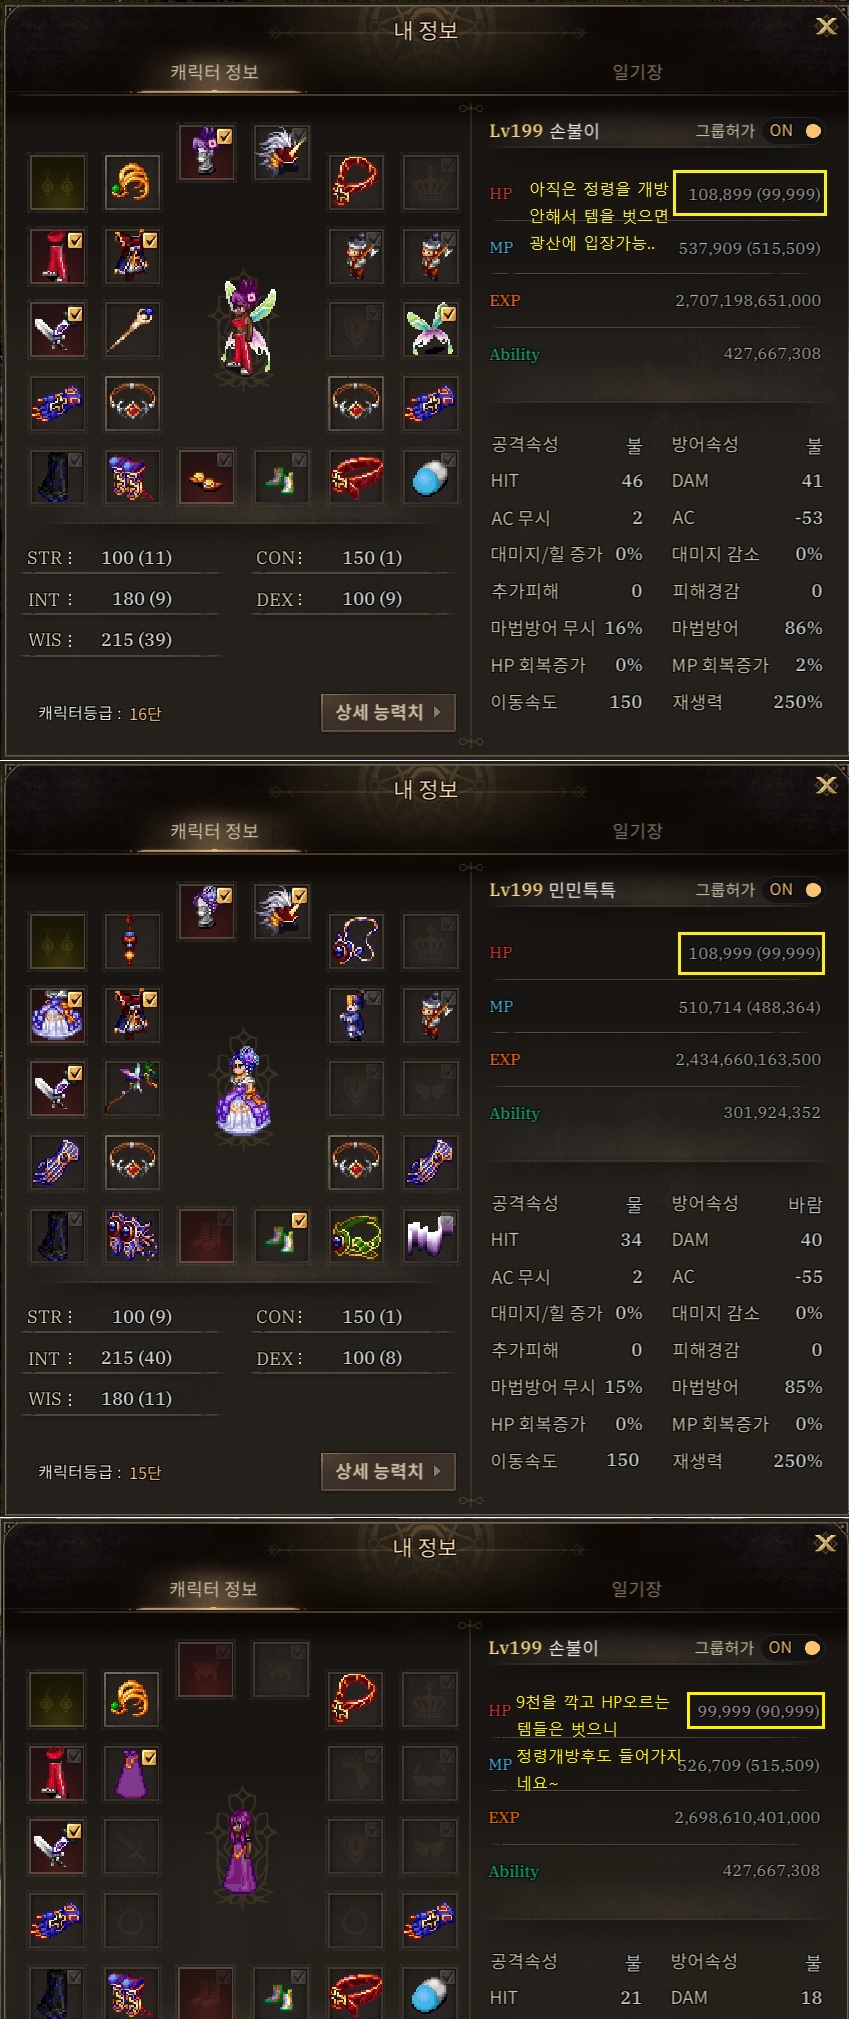Select 캐릭터 정보 tab in bottom panel
This screenshot has height=2019, width=849.
pyautogui.click(x=214, y=1589)
